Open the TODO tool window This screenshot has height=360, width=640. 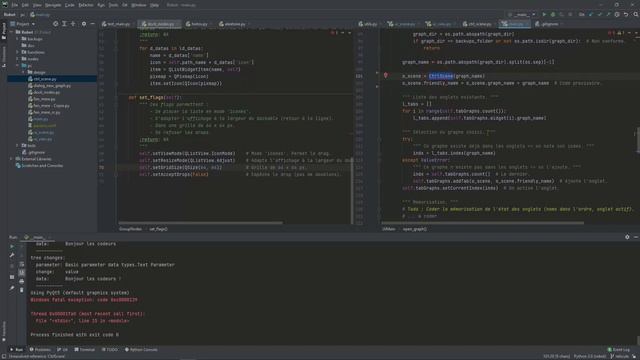(110, 350)
